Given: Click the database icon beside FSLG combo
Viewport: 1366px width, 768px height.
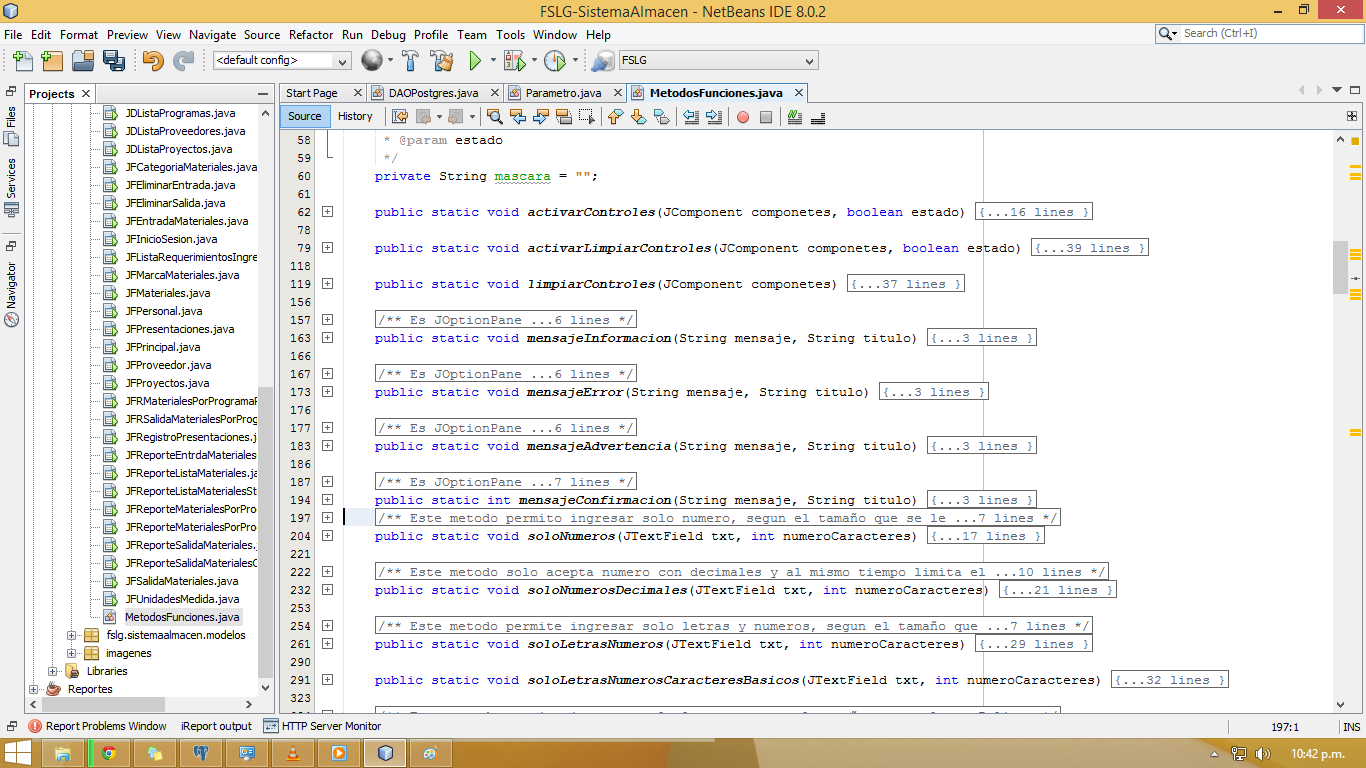Looking at the screenshot, I should tap(603, 60).
